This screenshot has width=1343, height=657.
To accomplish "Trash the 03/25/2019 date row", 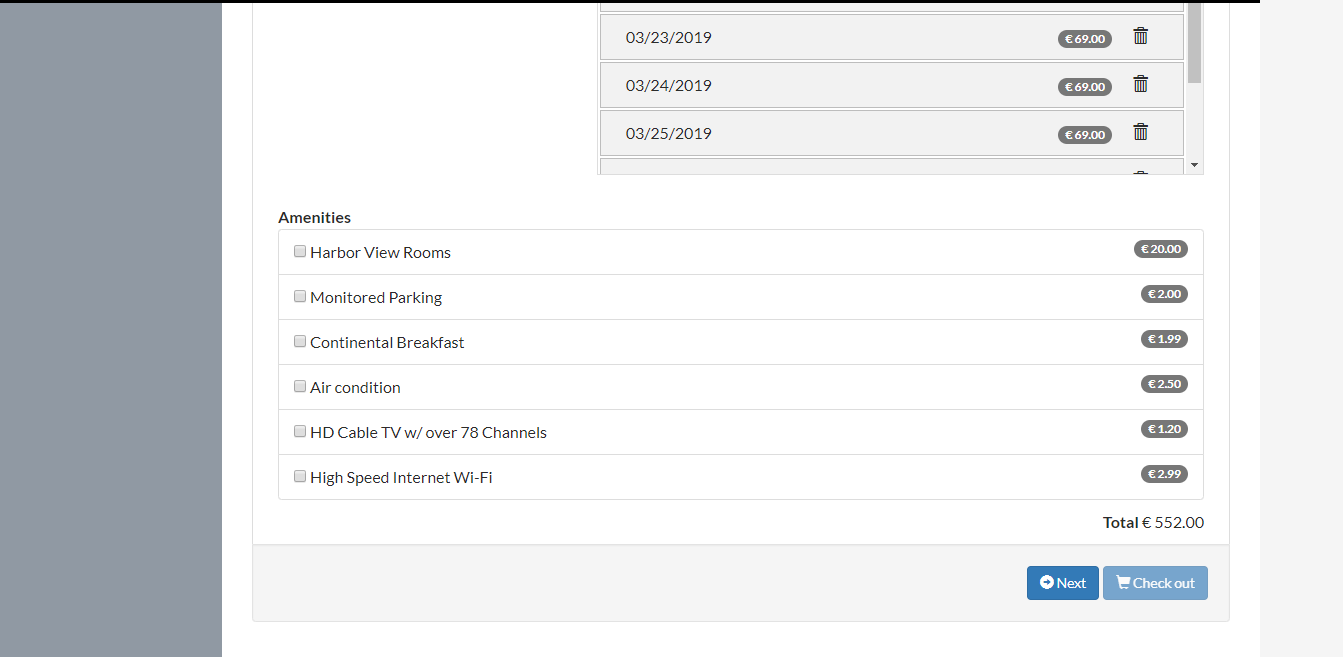I will click(x=1140, y=133).
